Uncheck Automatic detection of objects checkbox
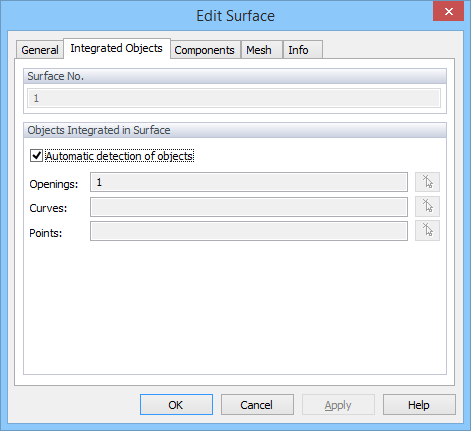This screenshot has width=471, height=431. click(36, 156)
